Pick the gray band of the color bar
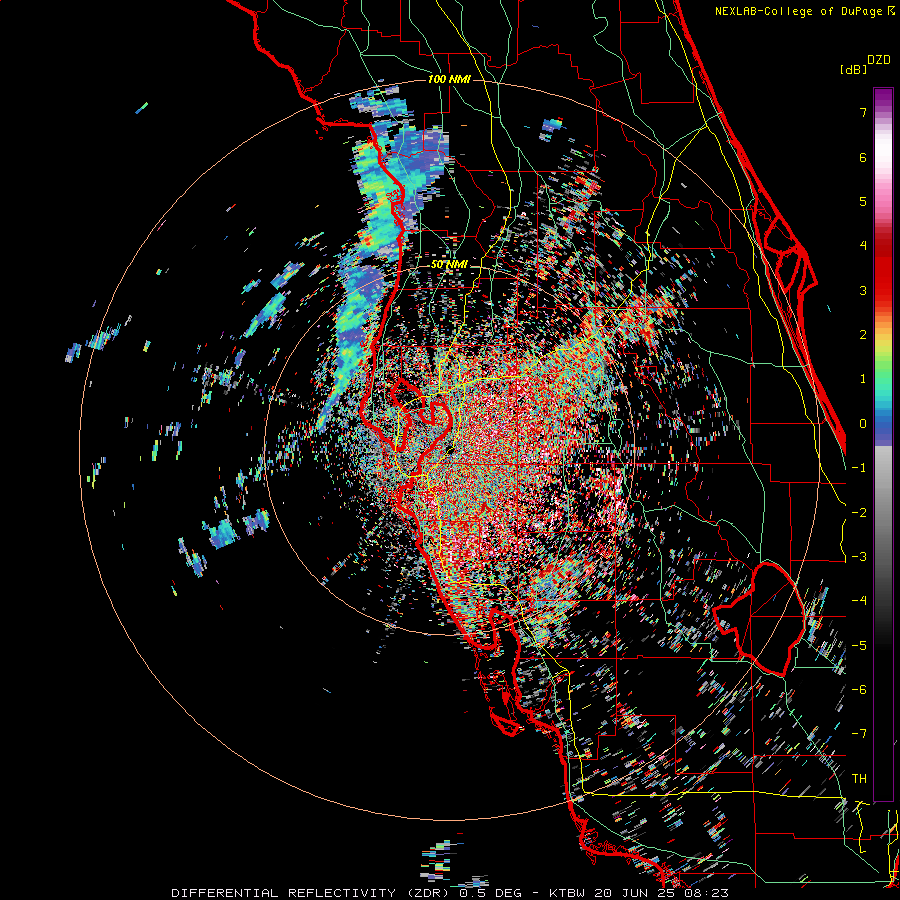Image resolution: width=900 pixels, height=900 pixels. pos(883,505)
